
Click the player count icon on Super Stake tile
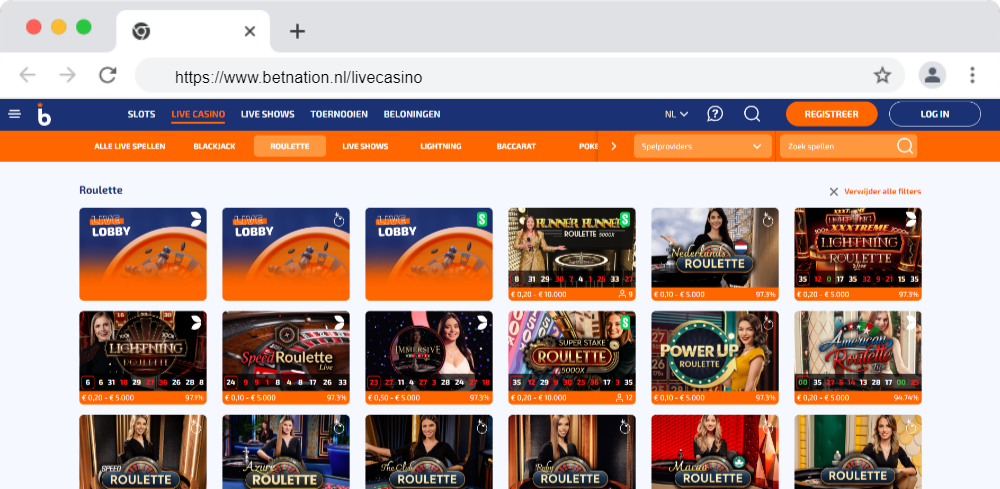[x=619, y=398]
